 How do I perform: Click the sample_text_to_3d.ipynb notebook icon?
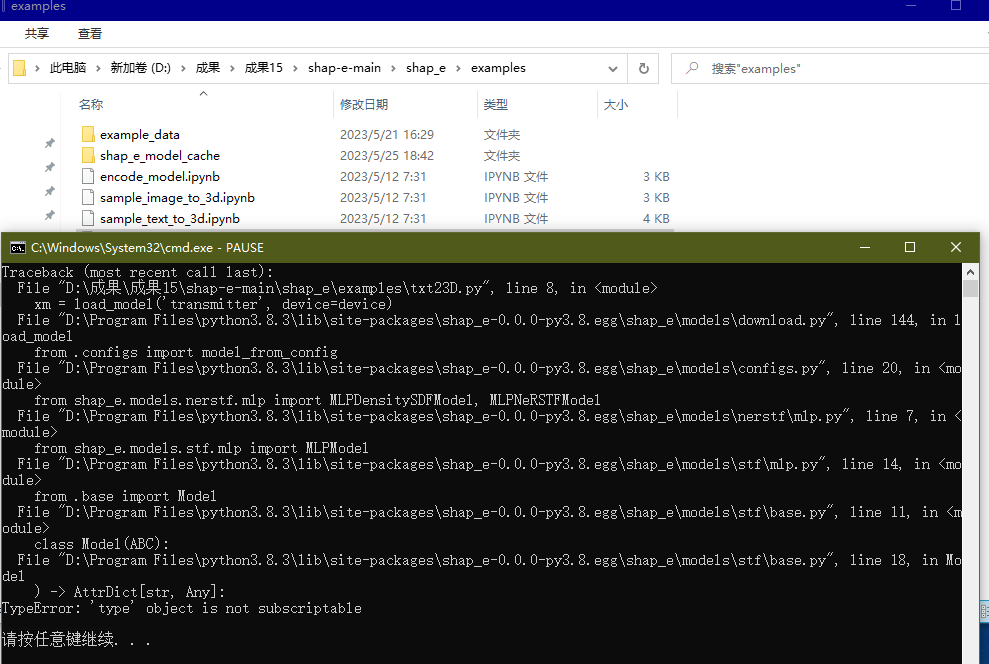point(88,218)
